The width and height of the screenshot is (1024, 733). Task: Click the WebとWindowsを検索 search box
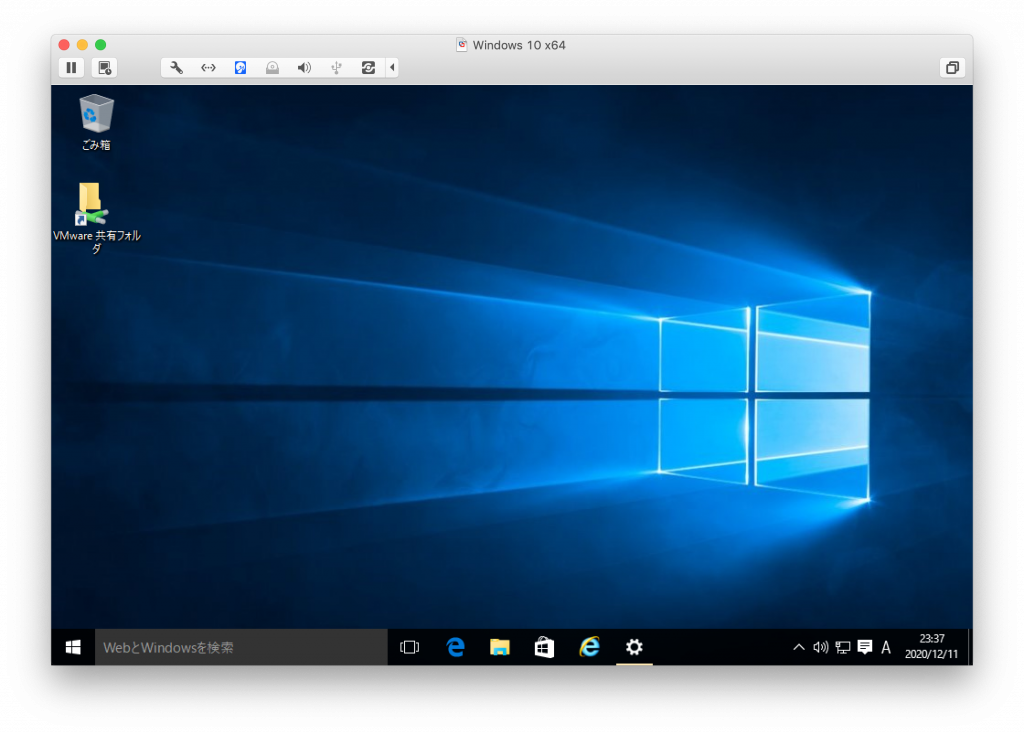click(242, 647)
